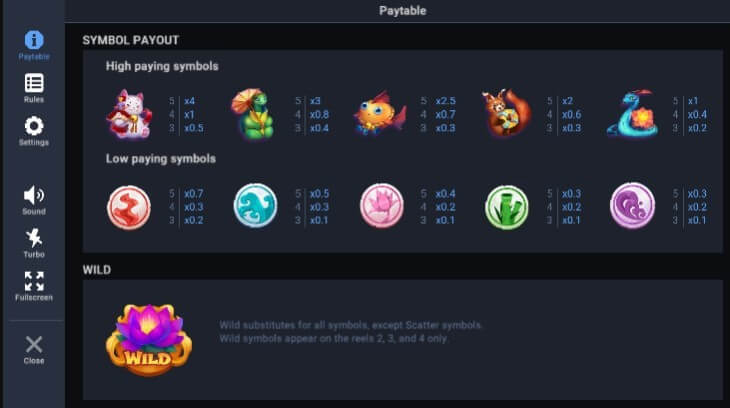730x408 pixels.
Task: Click the red swirl coin symbol
Action: pos(129,206)
